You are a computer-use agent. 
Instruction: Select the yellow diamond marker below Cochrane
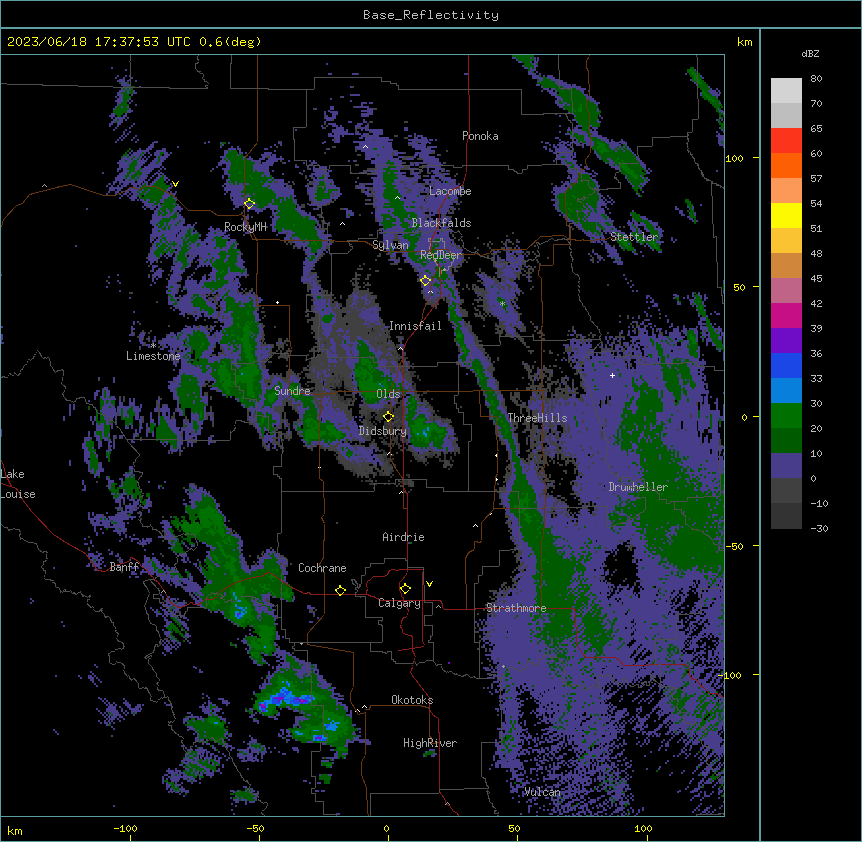click(x=340, y=590)
